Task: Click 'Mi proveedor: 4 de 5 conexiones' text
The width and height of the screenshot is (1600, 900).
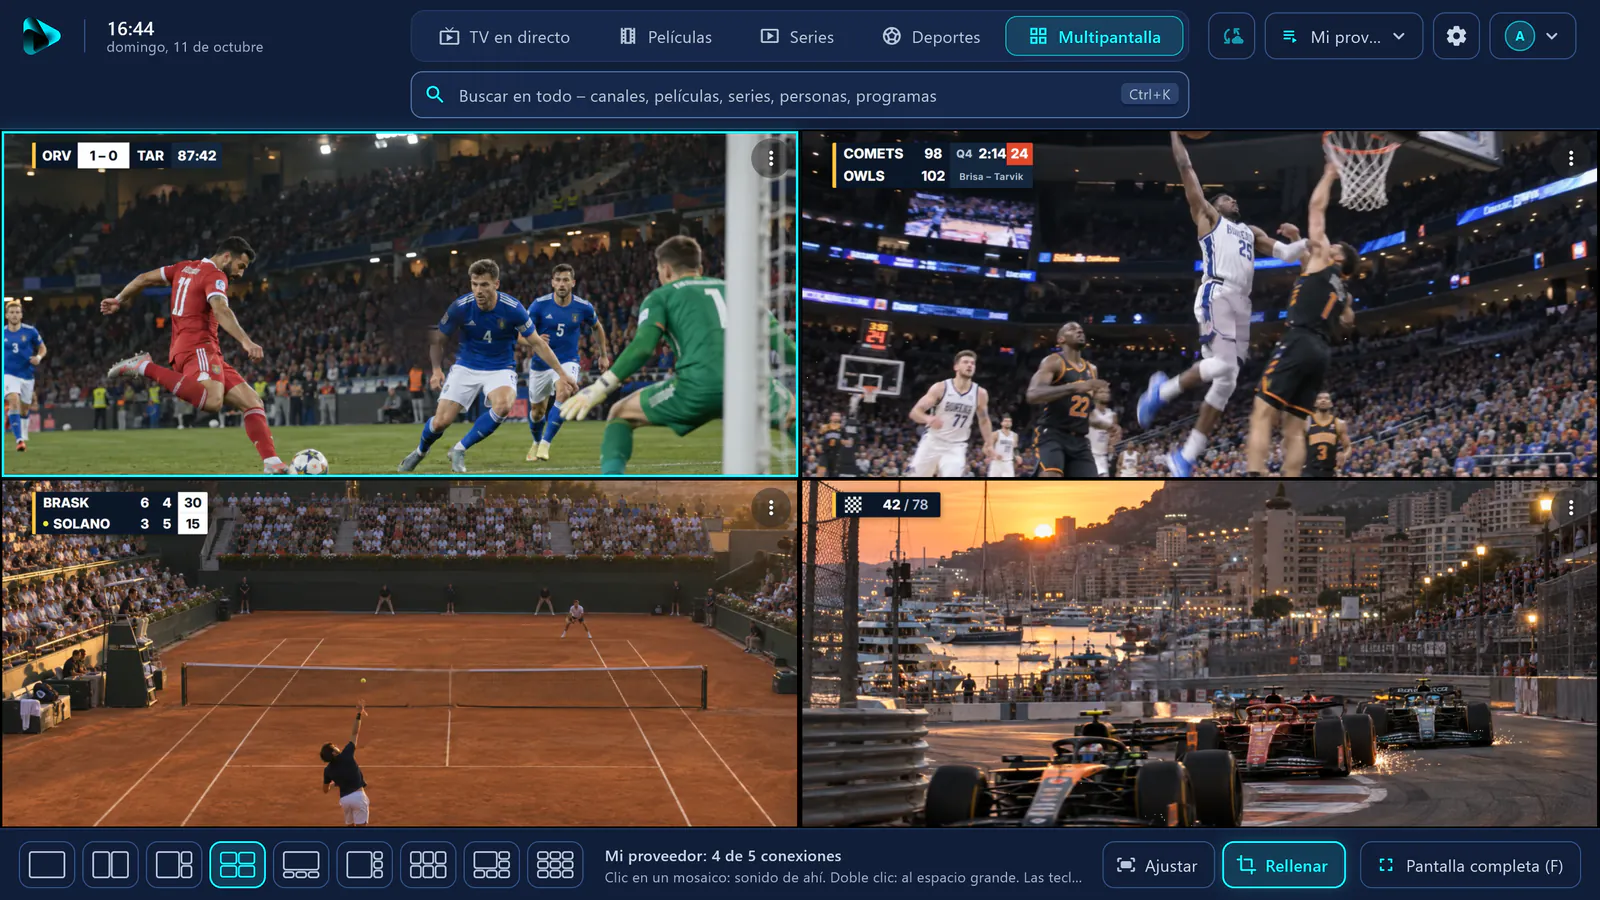Action: [723, 856]
